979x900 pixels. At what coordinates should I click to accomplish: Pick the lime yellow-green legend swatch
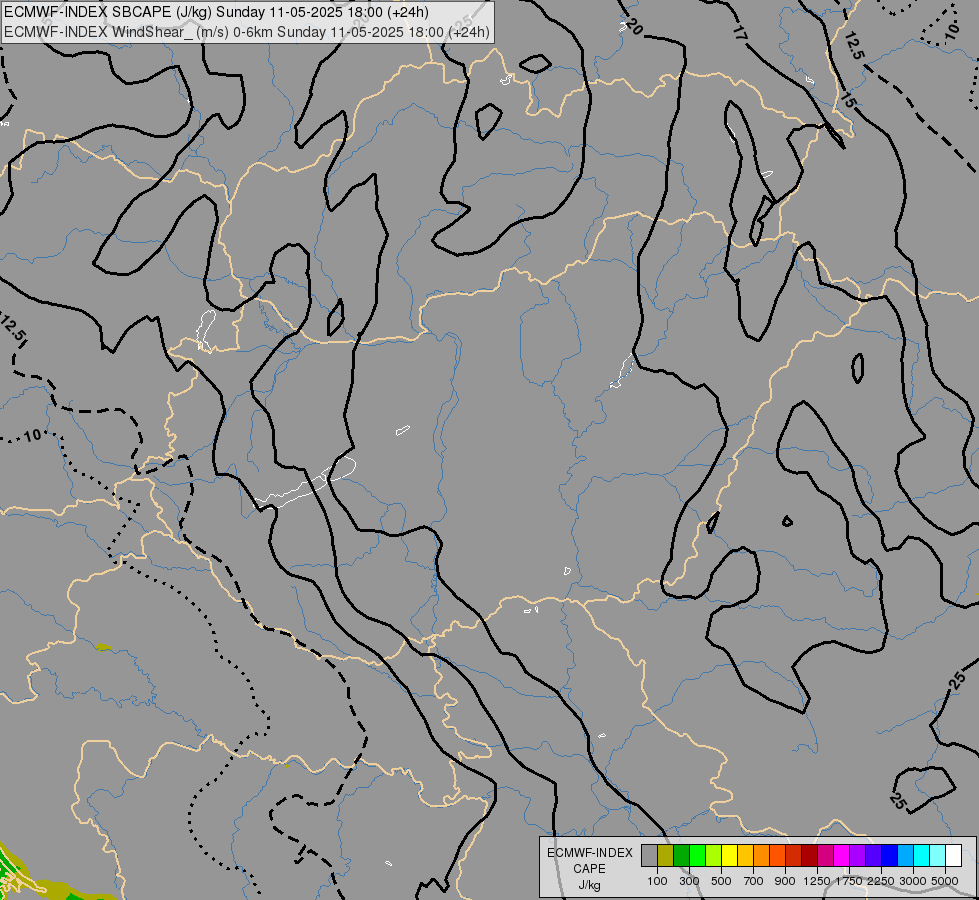[x=714, y=856]
